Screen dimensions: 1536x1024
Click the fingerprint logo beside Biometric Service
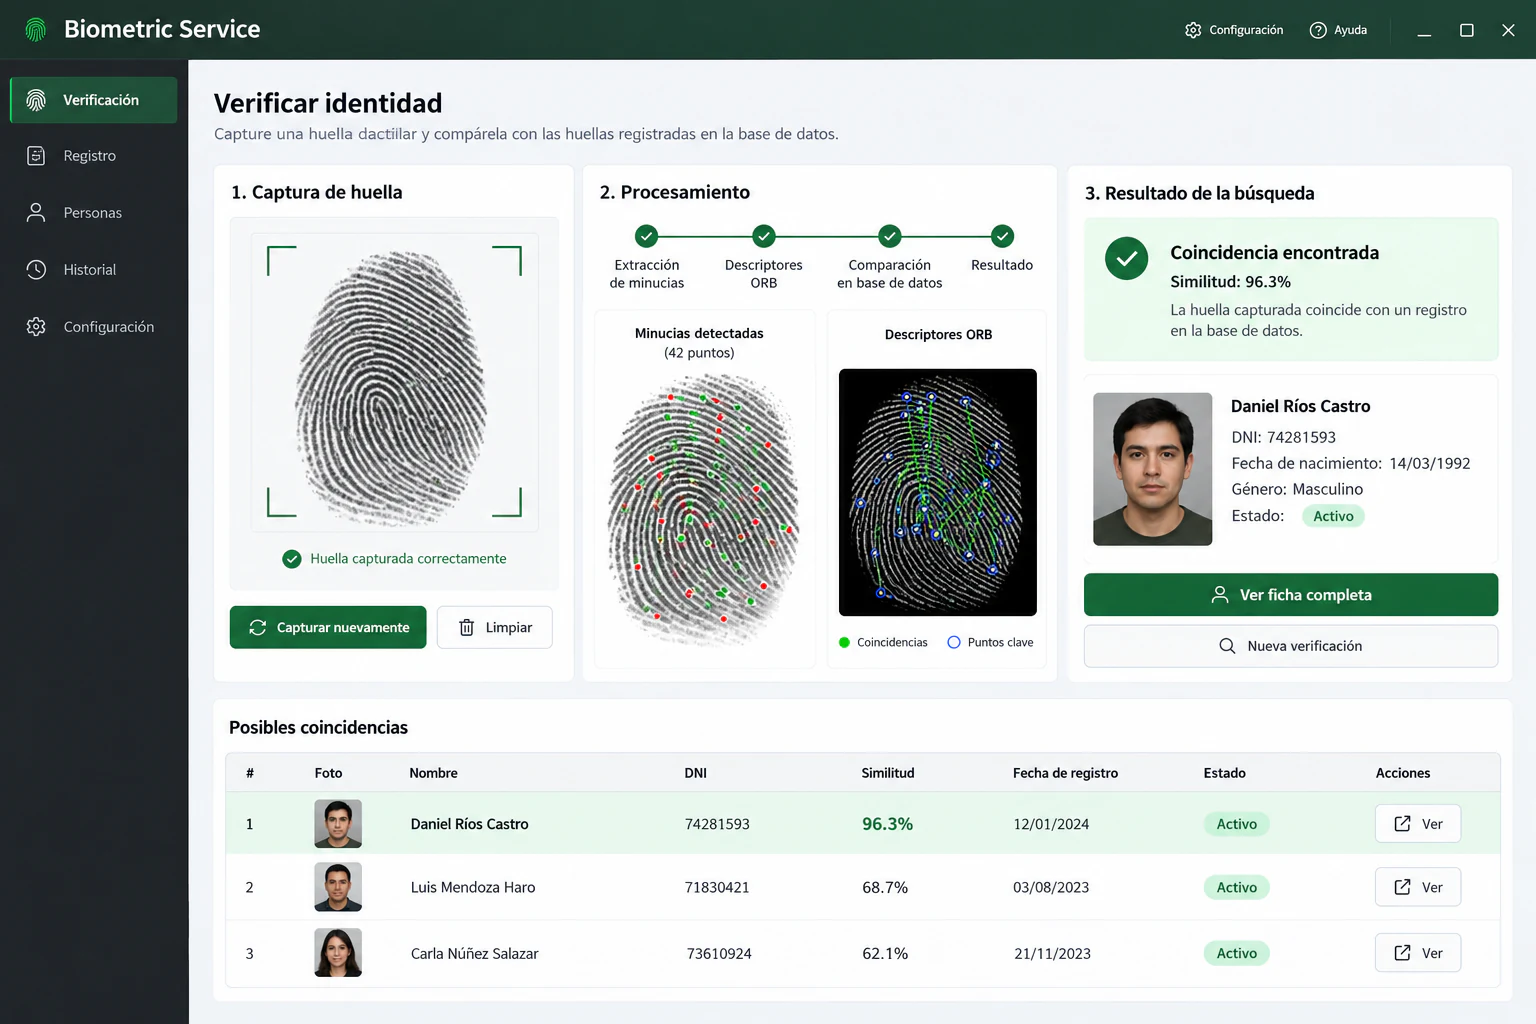tap(36, 29)
